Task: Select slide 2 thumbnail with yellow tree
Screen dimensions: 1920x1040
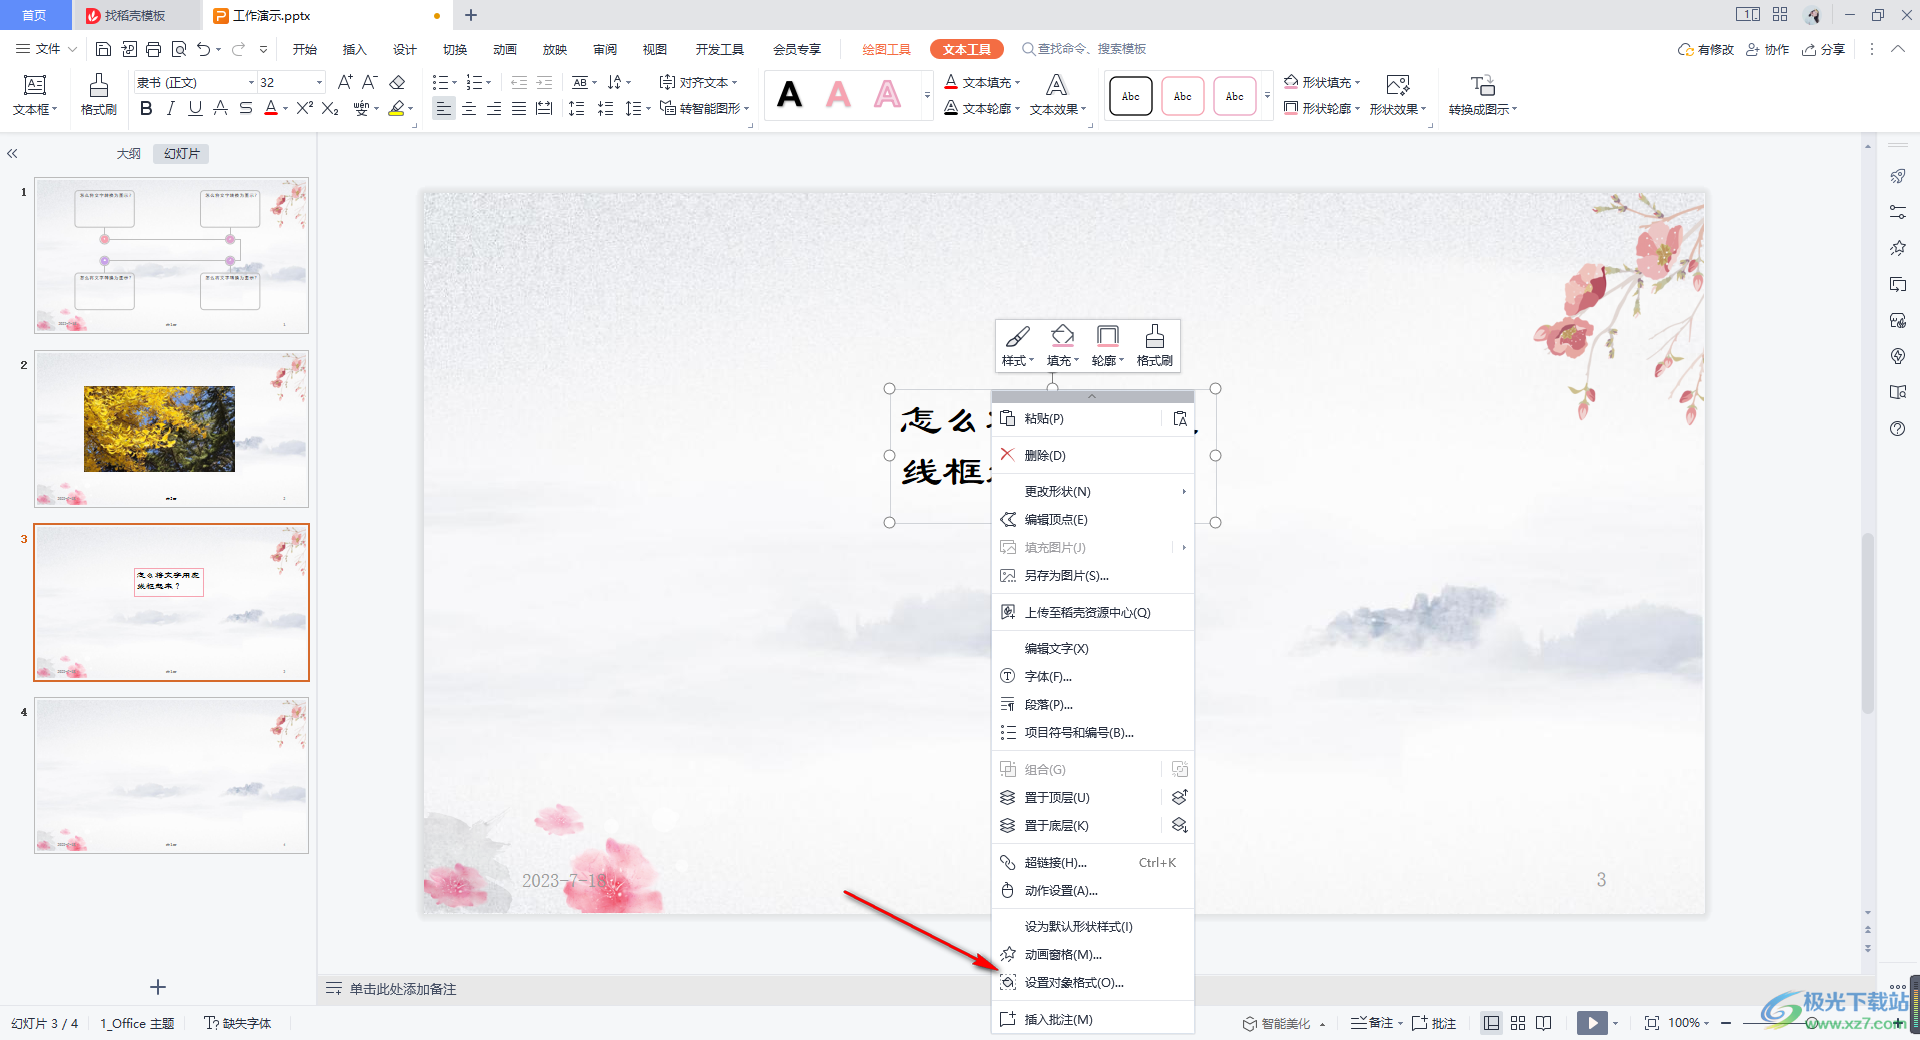Action: click(x=172, y=429)
